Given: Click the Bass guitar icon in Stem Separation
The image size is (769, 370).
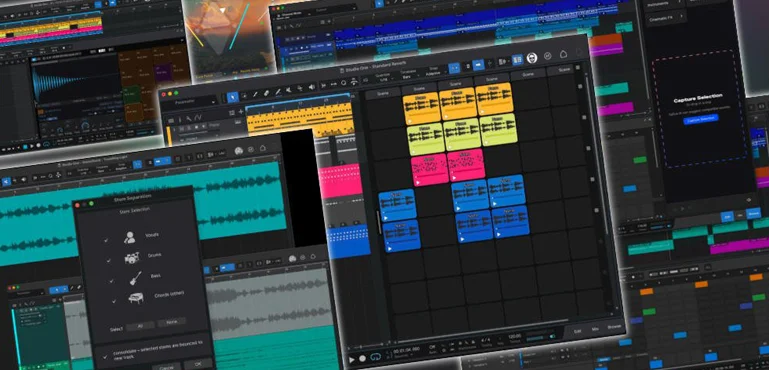Looking at the screenshot, I should pyautogui.click(x=135, y=278).
